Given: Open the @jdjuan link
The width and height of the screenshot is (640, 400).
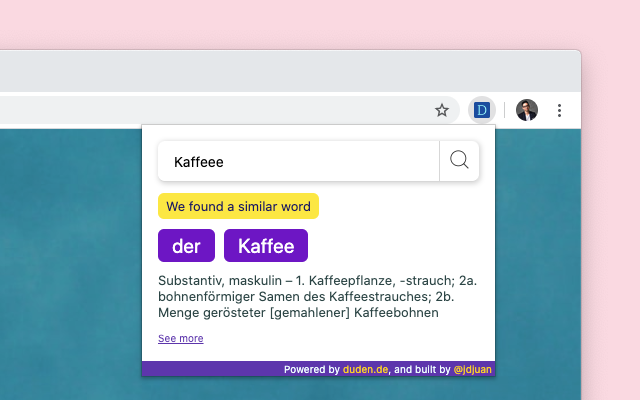Looking at the screenshot, I should 473,369.
